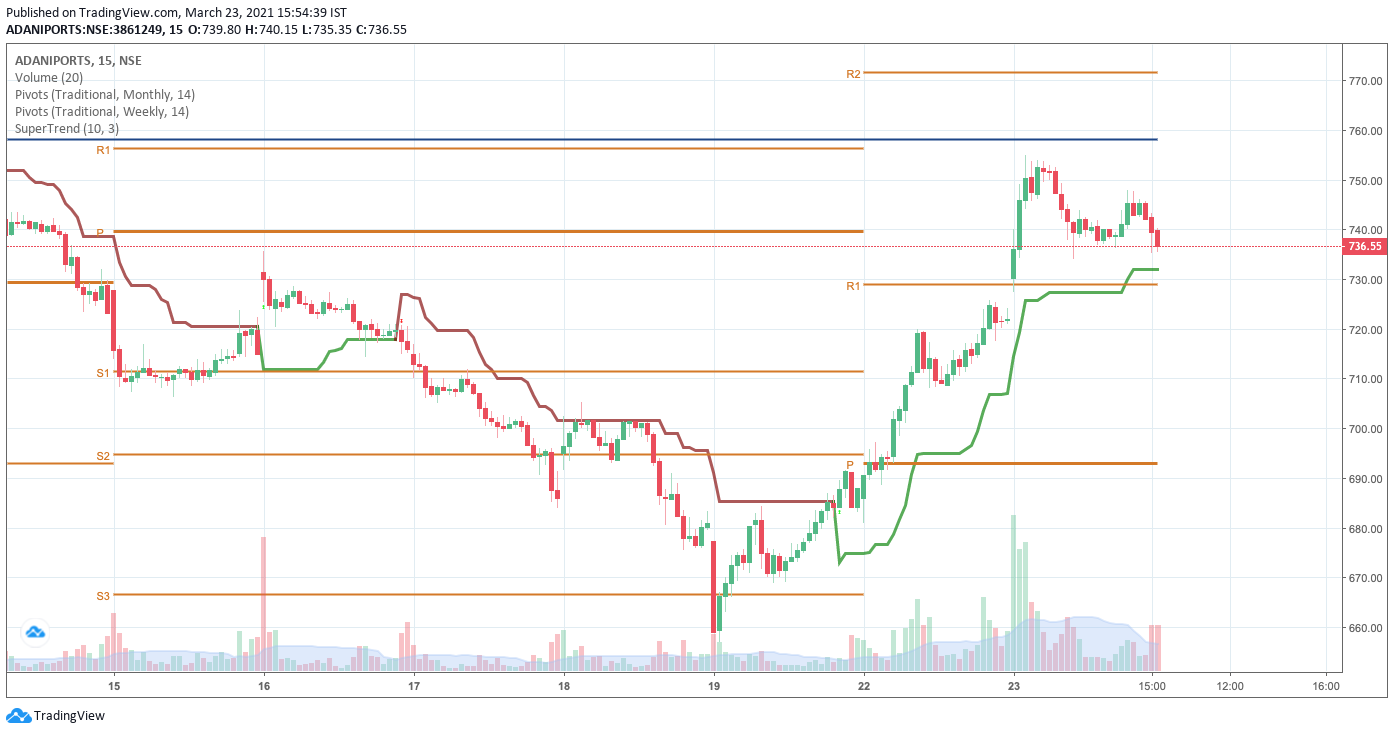Select the ADANIPORTS, 15, NSE legend title

click(x=78, y=61)
